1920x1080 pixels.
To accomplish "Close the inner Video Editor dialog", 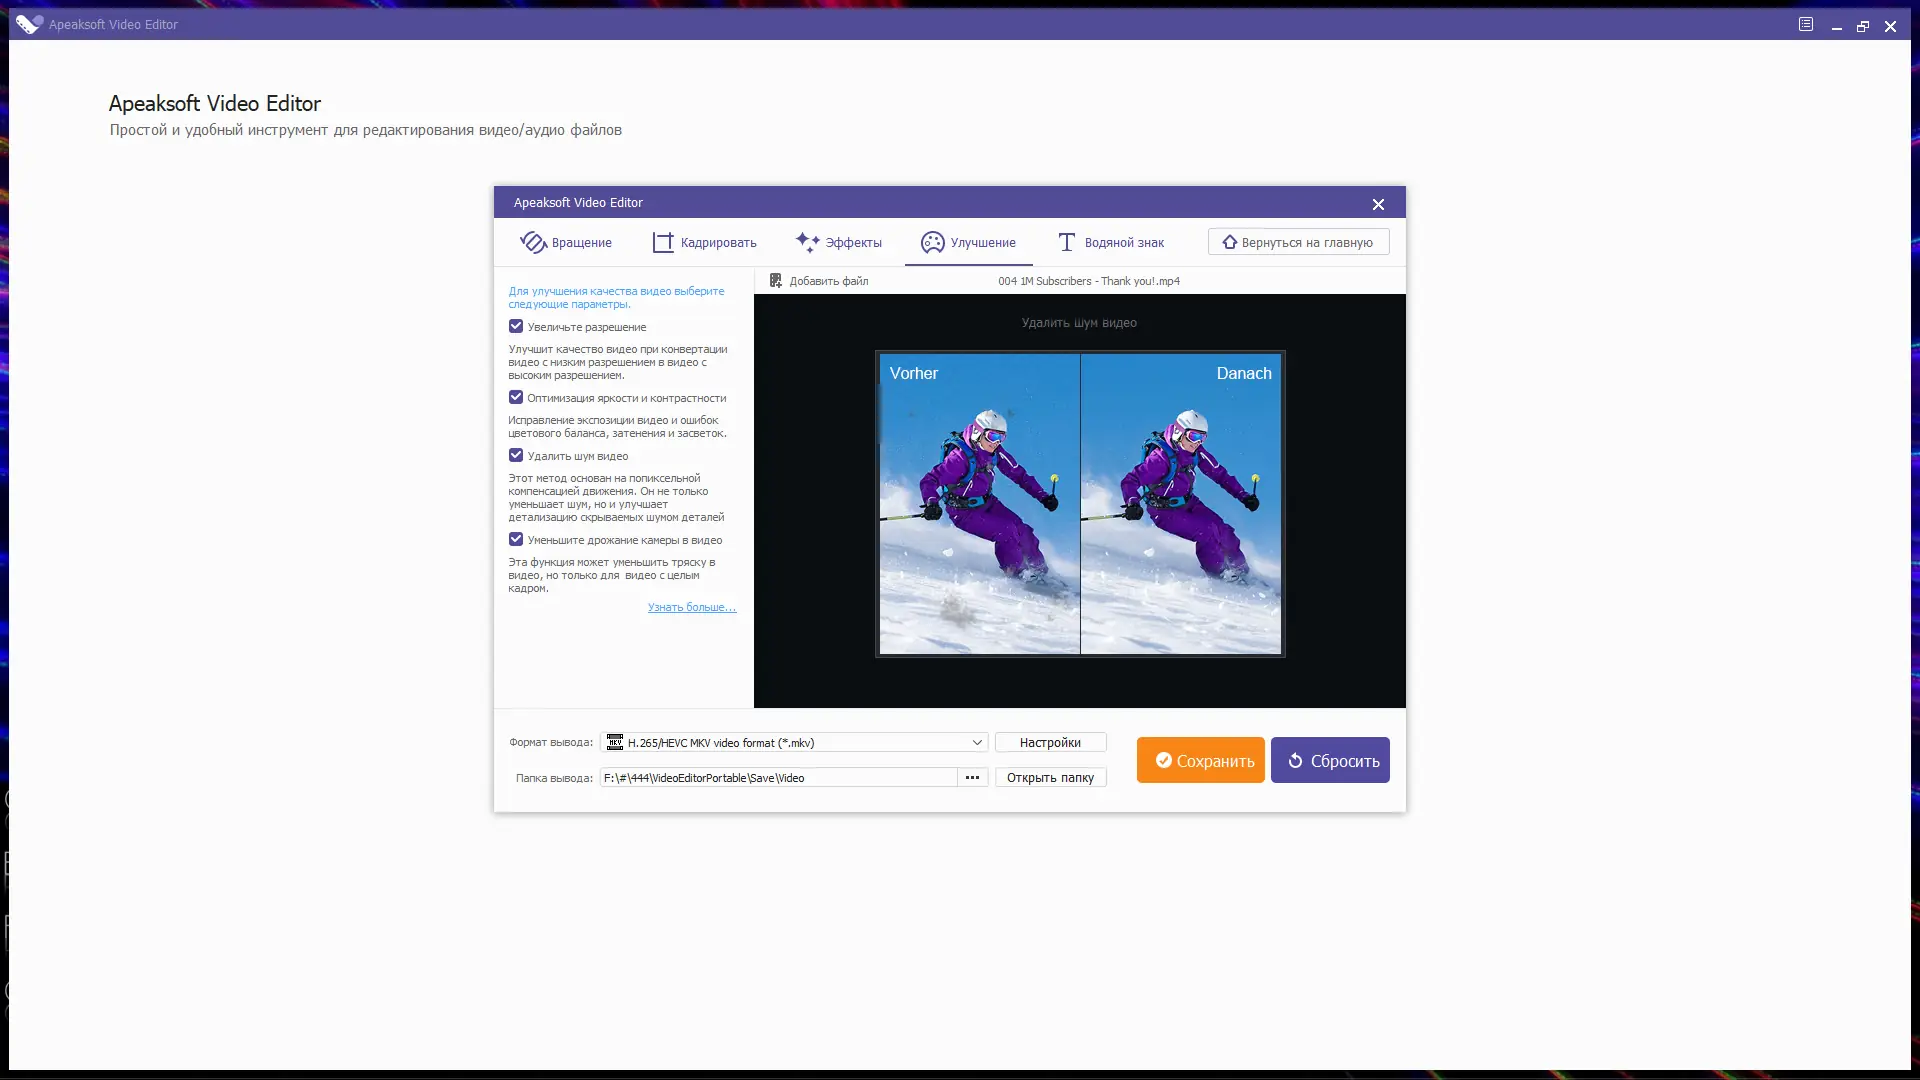I will coord(1378,204).
